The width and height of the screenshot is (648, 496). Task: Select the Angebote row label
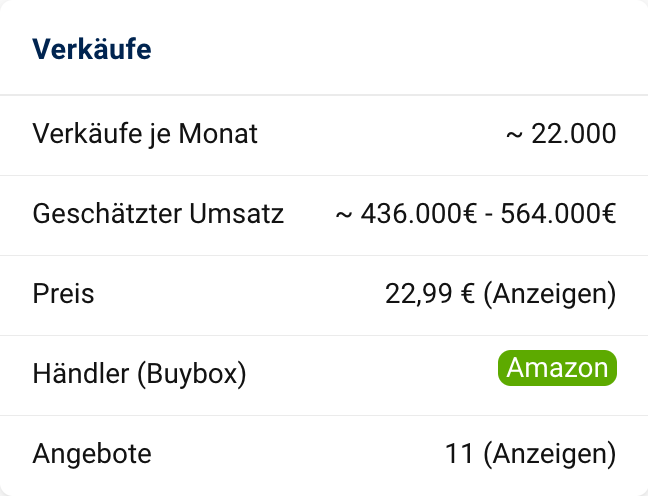click(92, 454)
